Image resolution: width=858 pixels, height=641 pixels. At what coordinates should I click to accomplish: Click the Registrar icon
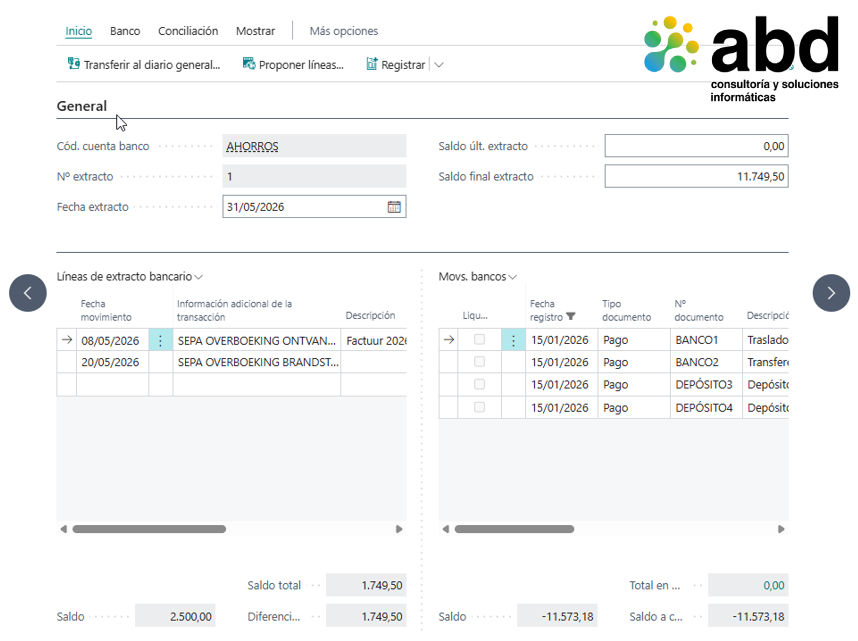point(372,64)
